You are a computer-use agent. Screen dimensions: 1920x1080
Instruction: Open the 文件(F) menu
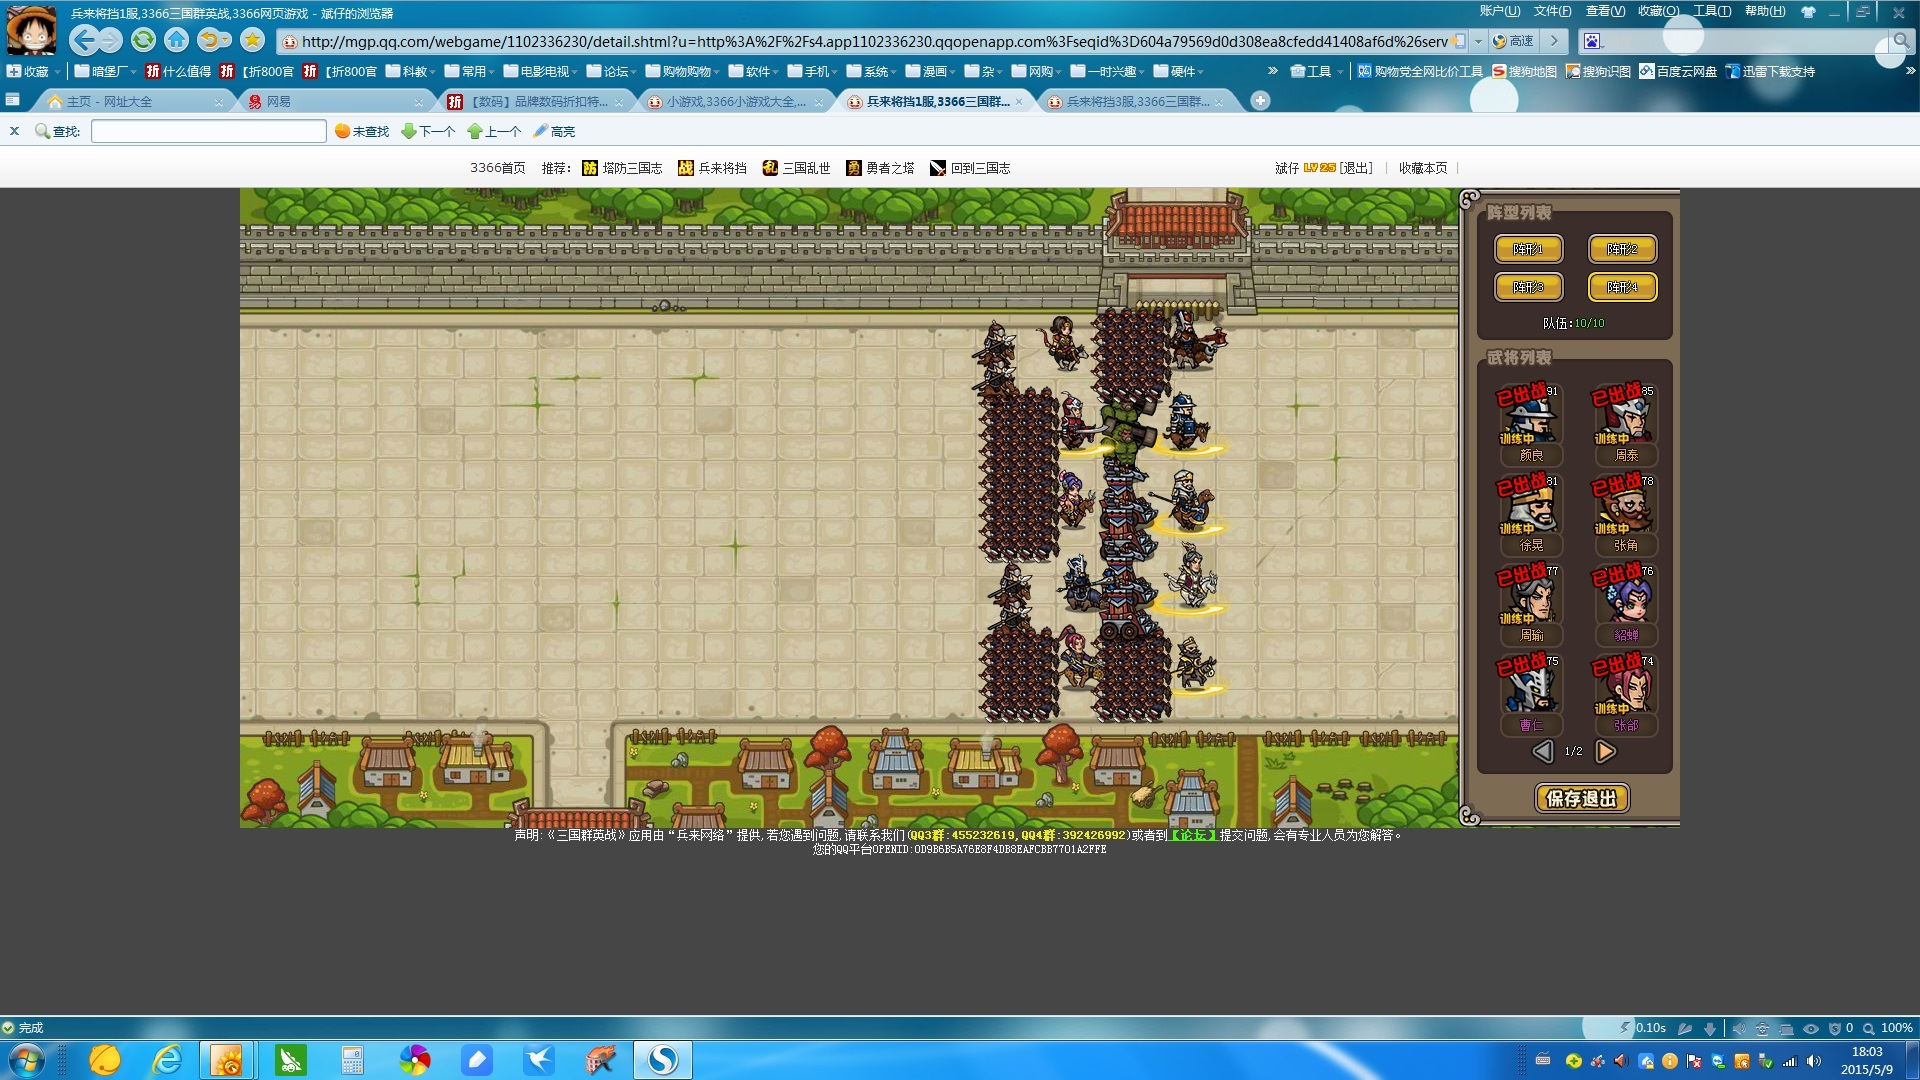[x=1553, y=11]
